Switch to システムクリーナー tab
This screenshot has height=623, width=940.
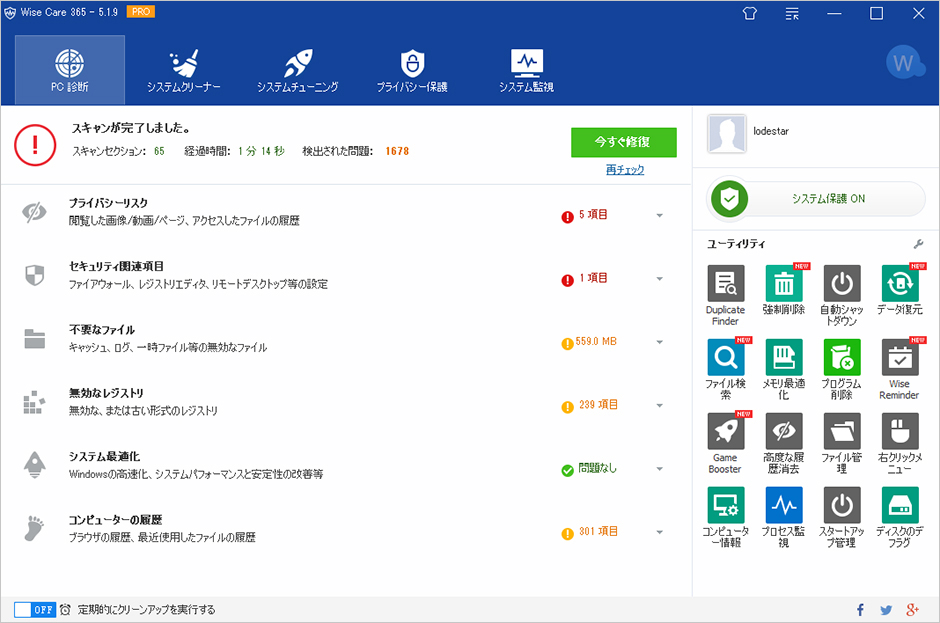coord(183,70)
